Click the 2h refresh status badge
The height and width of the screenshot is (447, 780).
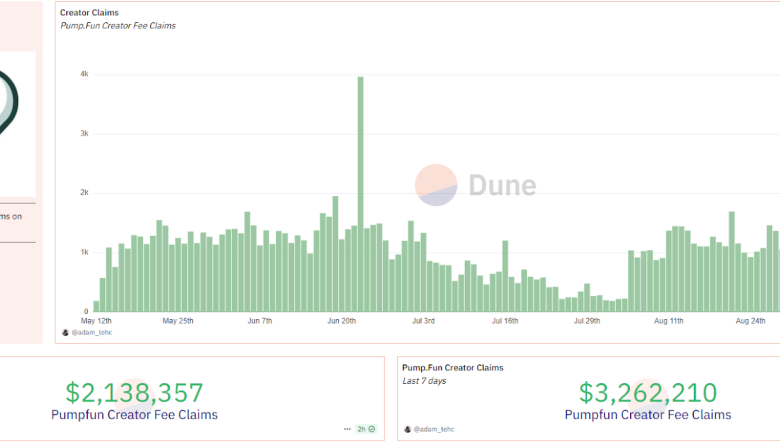(x=366, y=429)
